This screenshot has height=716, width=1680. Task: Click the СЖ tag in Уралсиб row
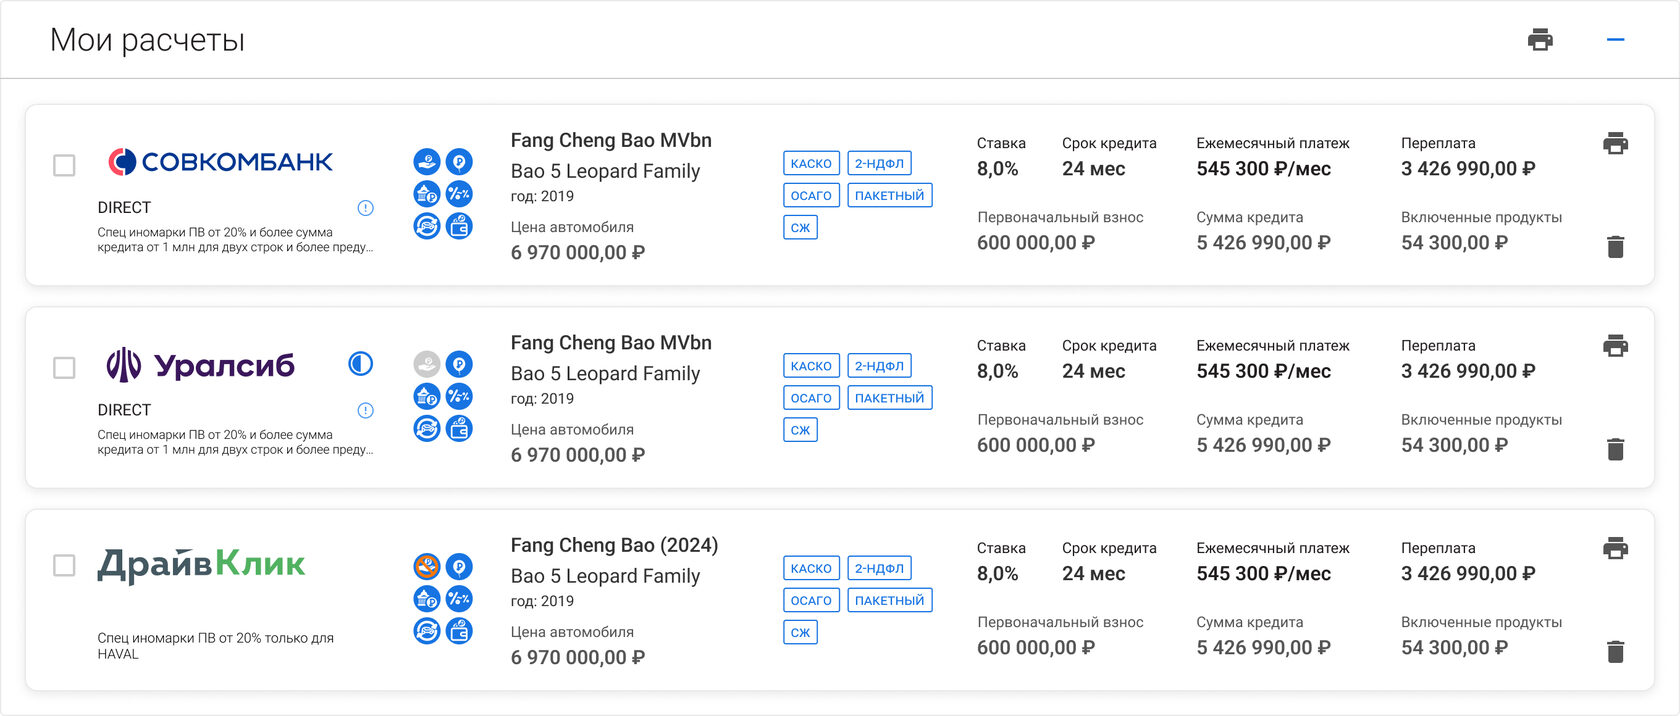(x=800, y=430)
